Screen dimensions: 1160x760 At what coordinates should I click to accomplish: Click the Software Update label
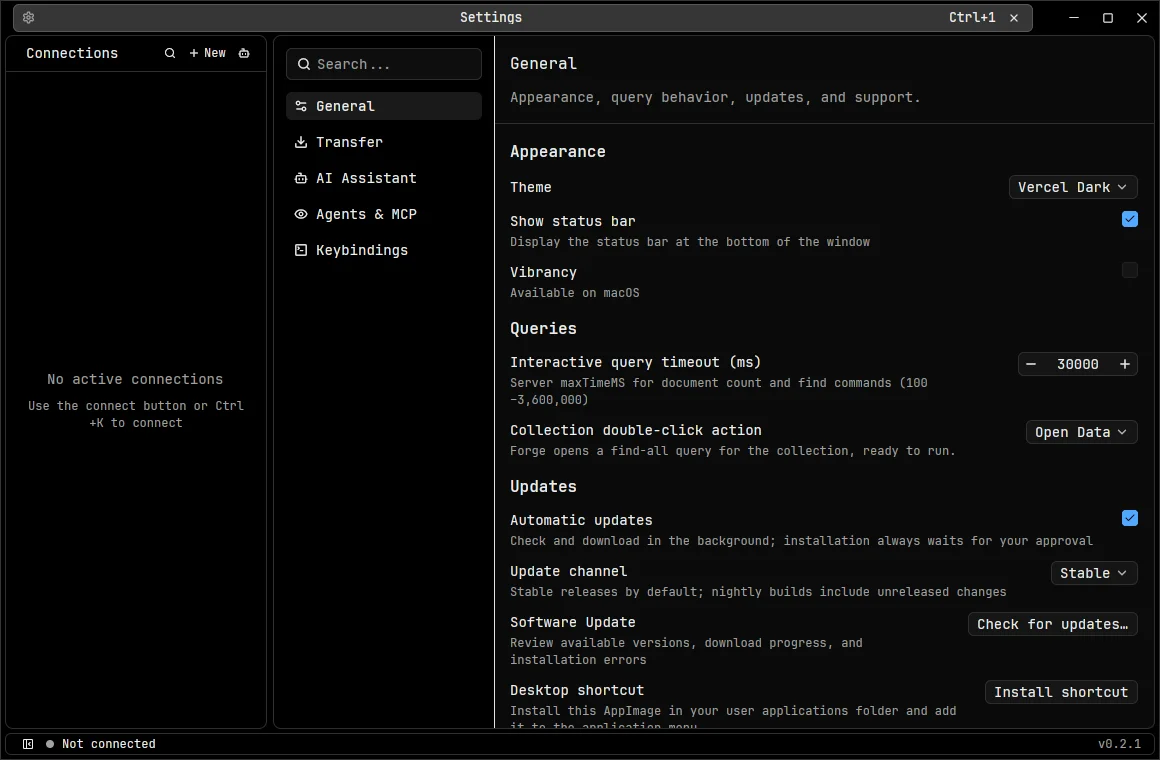point(573,622)
